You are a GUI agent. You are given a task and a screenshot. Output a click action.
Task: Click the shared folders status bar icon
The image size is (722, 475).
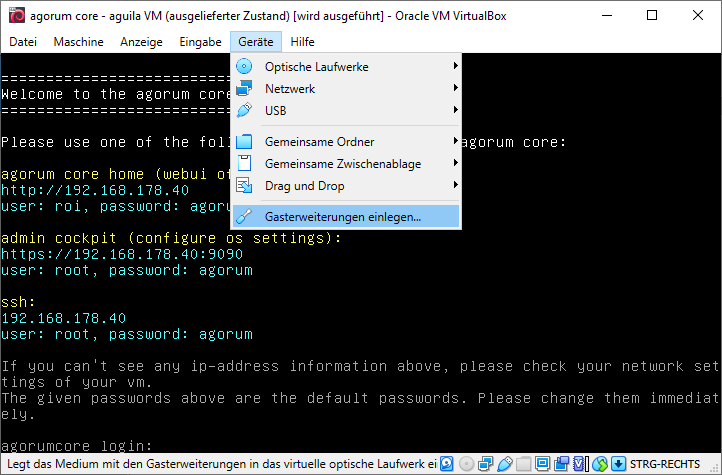click(524, 463)
